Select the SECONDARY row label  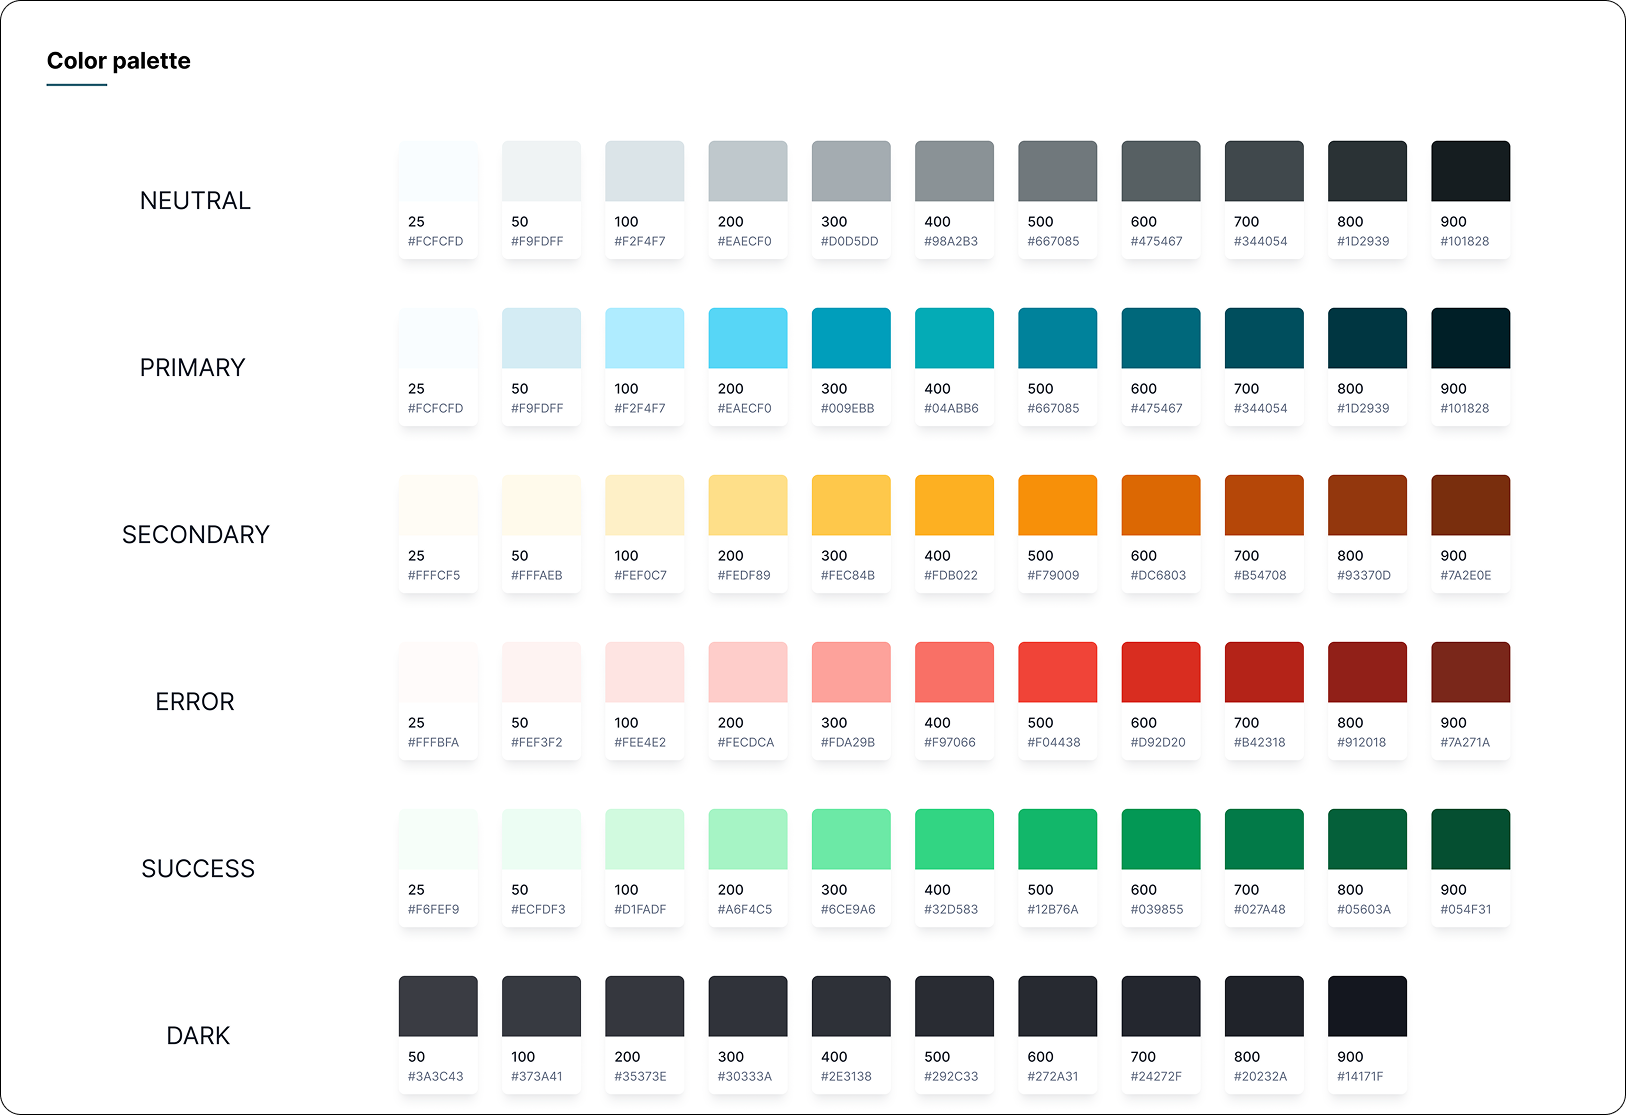coord(196,535)
